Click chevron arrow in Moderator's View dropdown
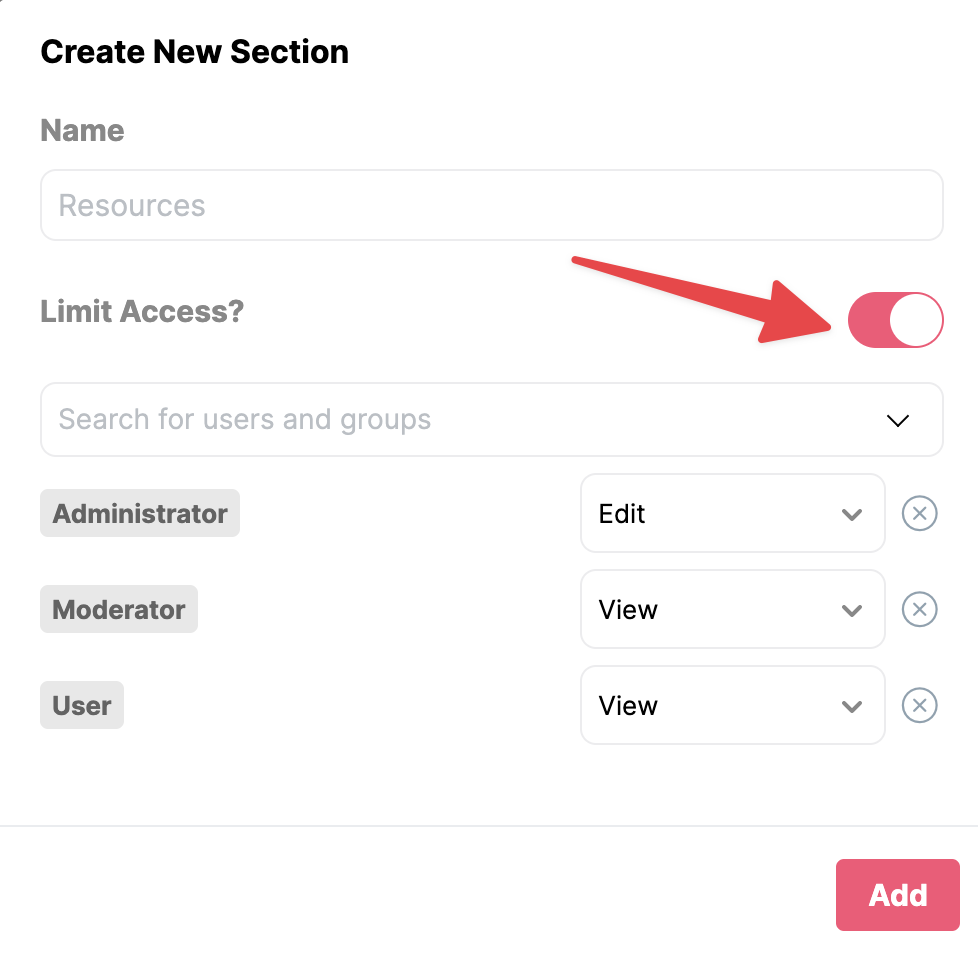 (851, 610)
